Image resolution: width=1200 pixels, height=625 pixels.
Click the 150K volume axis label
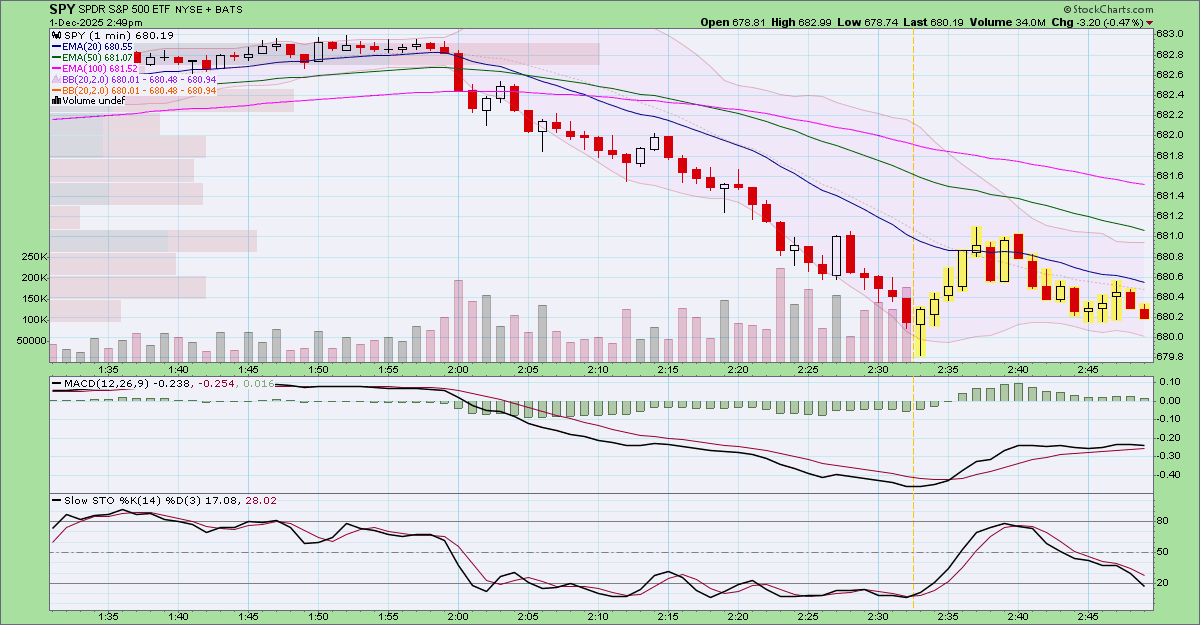[34, 299]
